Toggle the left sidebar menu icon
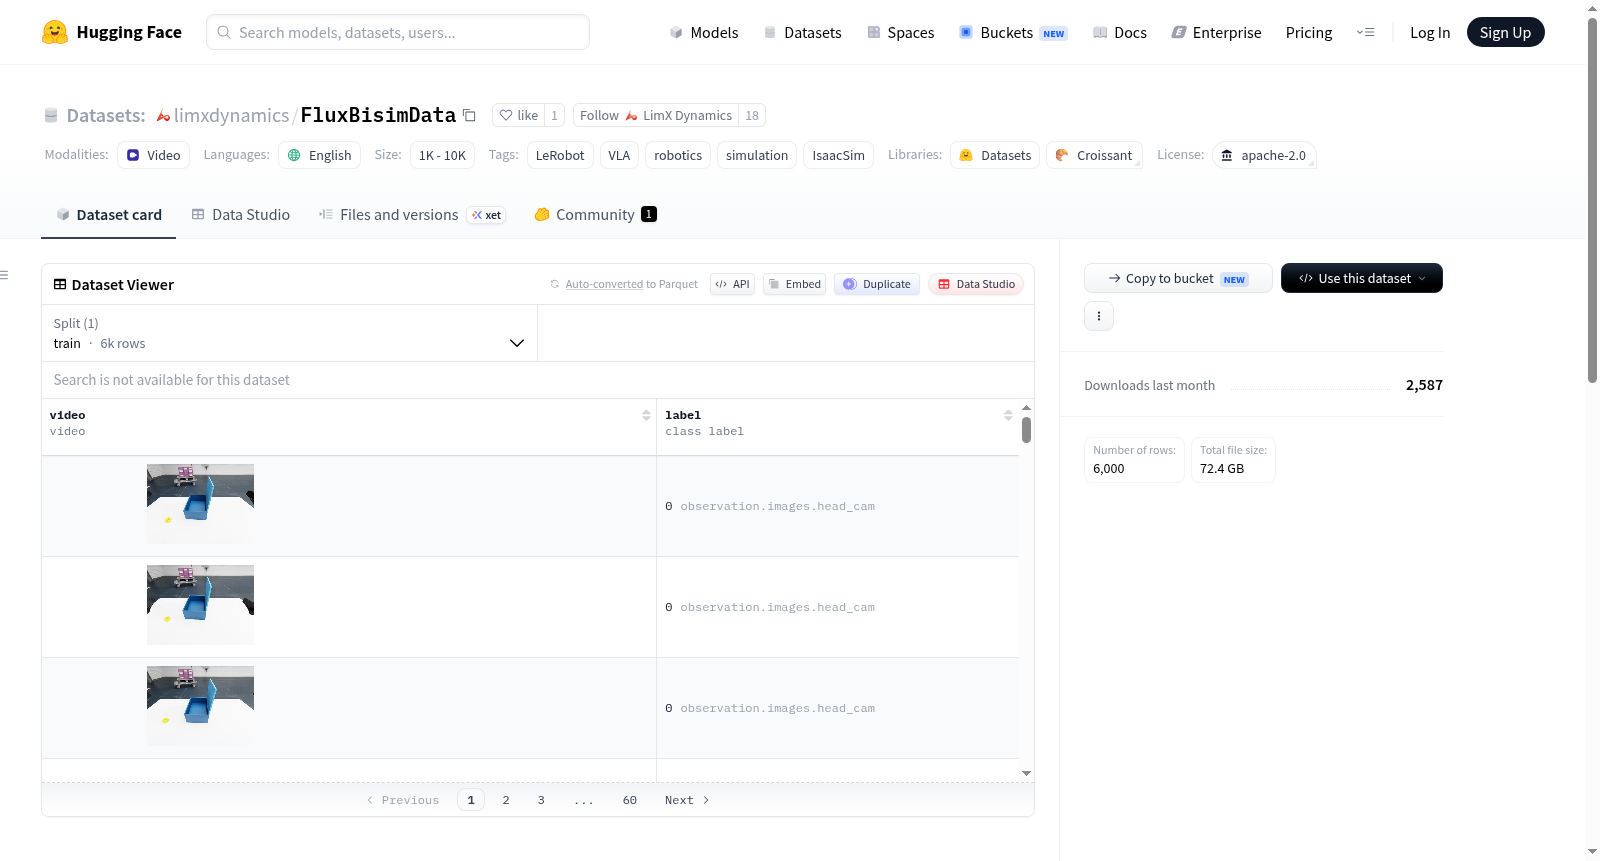 click(x=4, y=275)
